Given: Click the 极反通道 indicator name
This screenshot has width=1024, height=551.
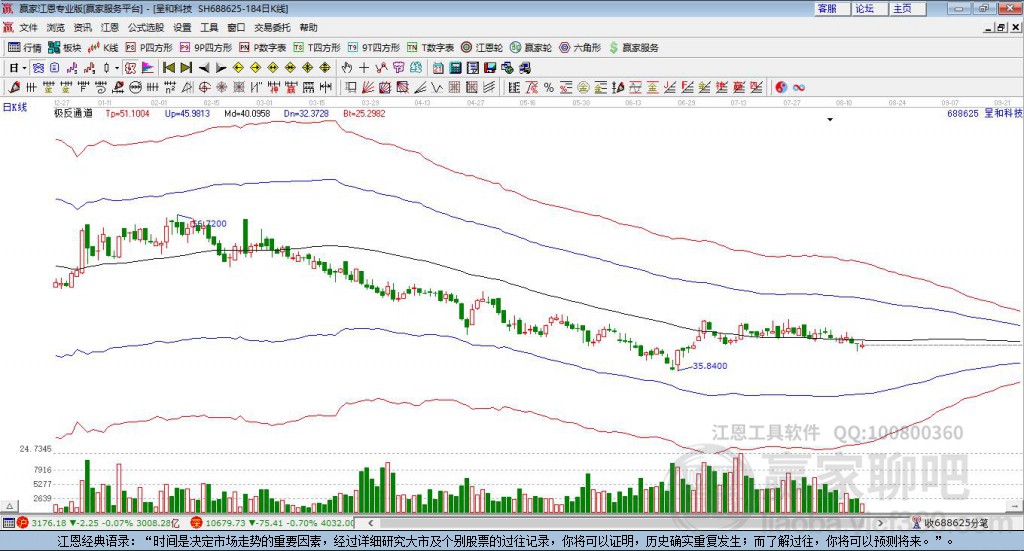Looking at the screenshot, I should pos(73,113).
